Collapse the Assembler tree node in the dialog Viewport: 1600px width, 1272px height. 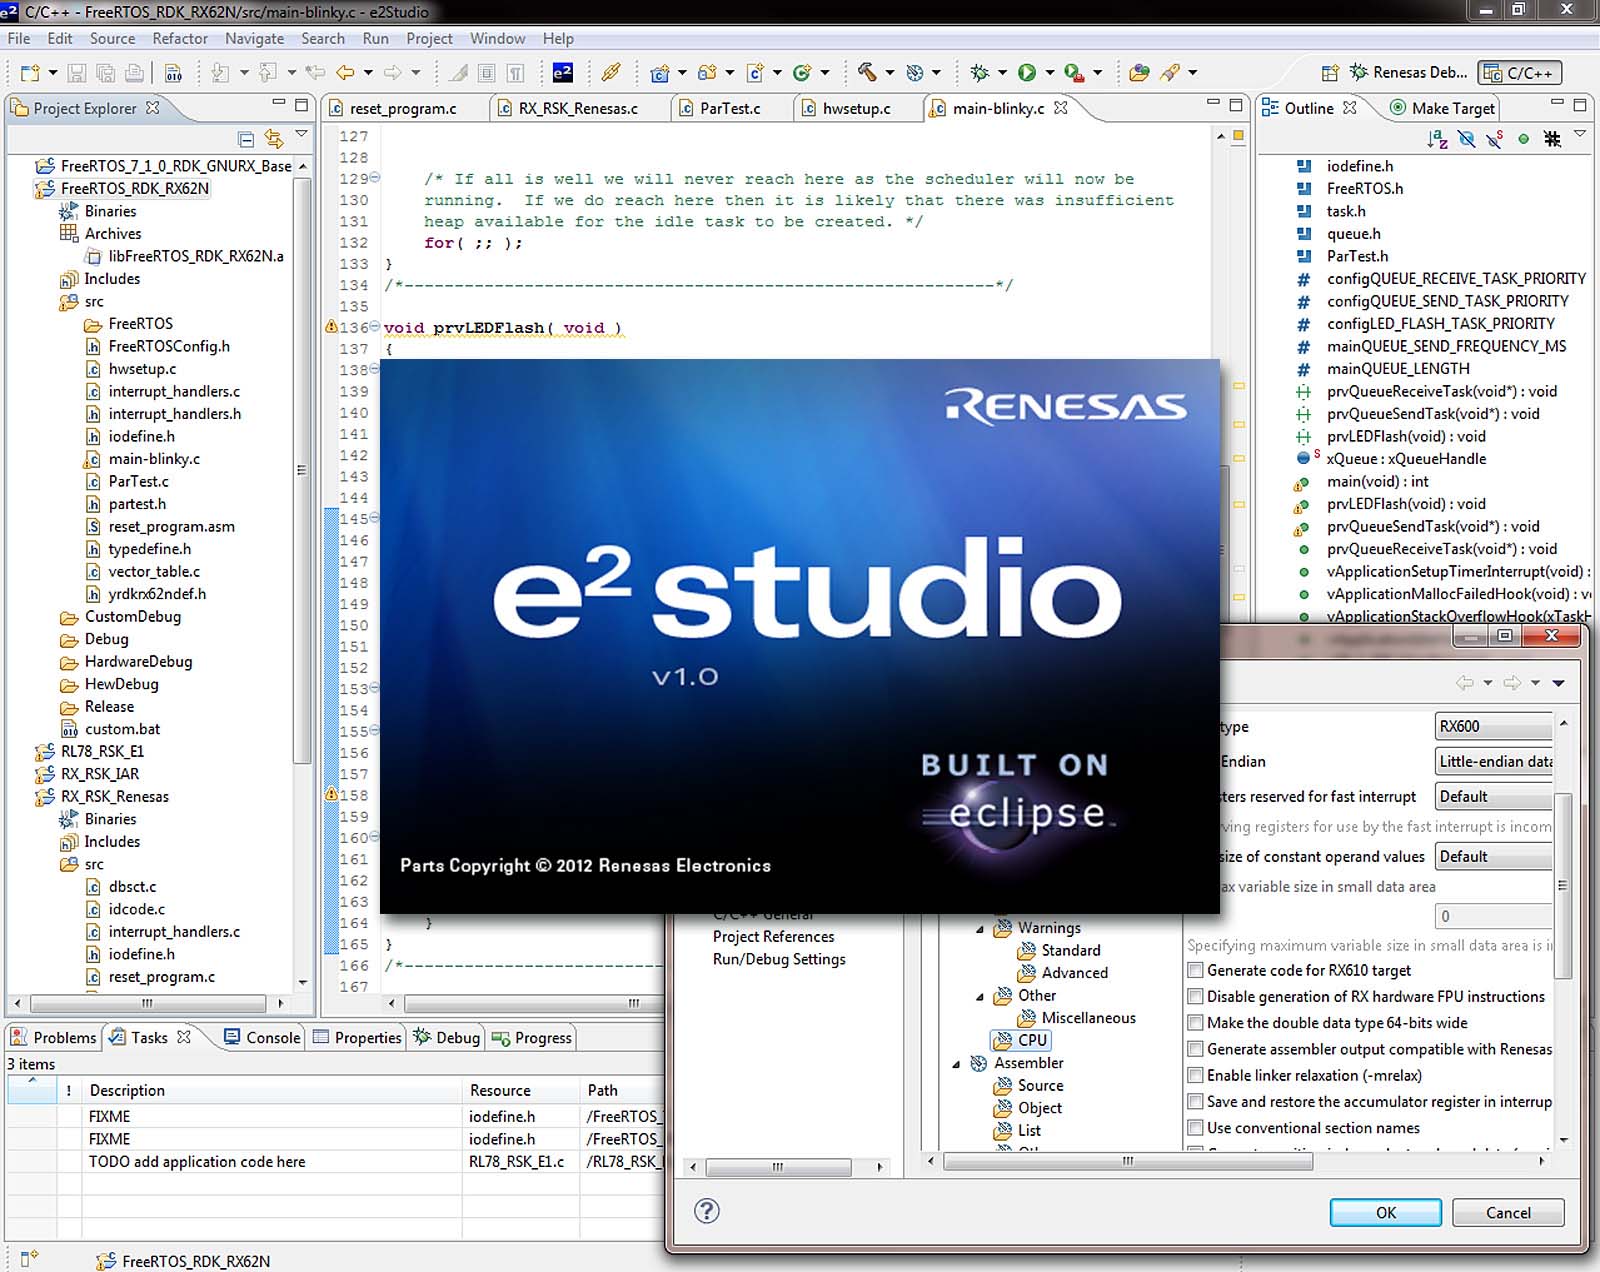(956, 1064)
